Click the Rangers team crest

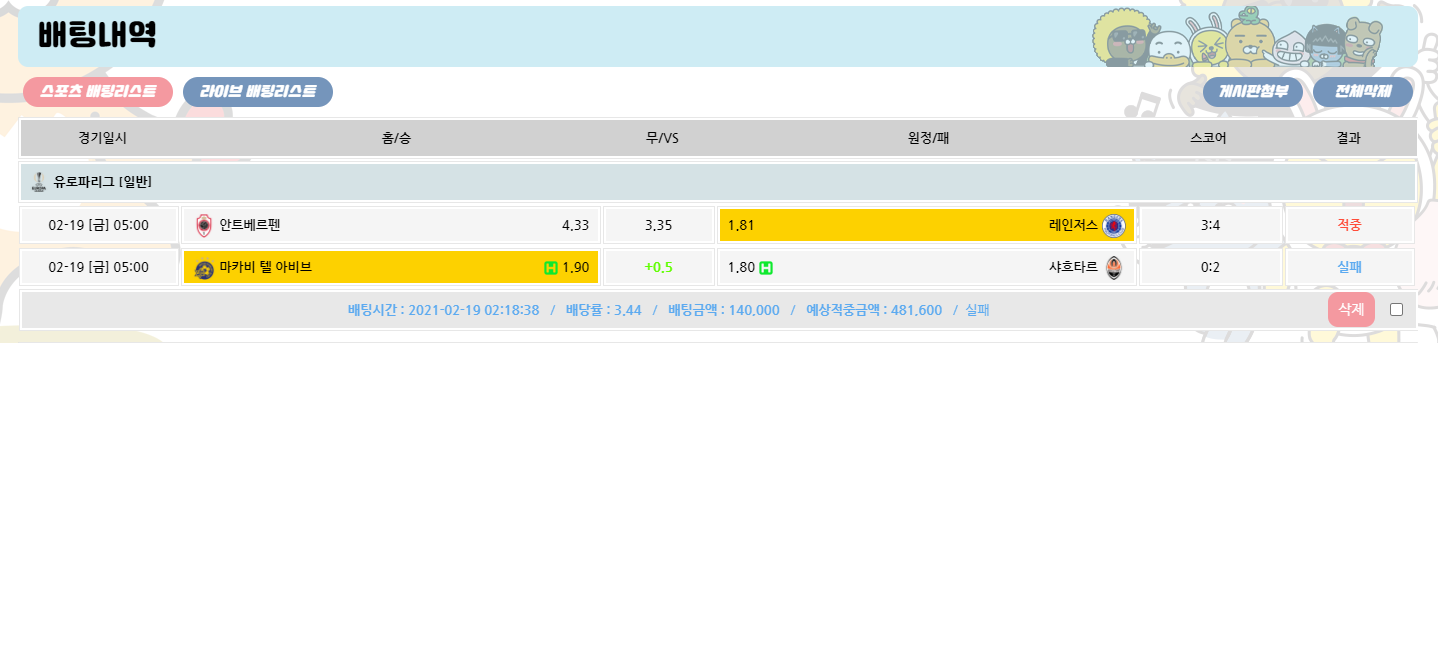[x=1113, y=225]
